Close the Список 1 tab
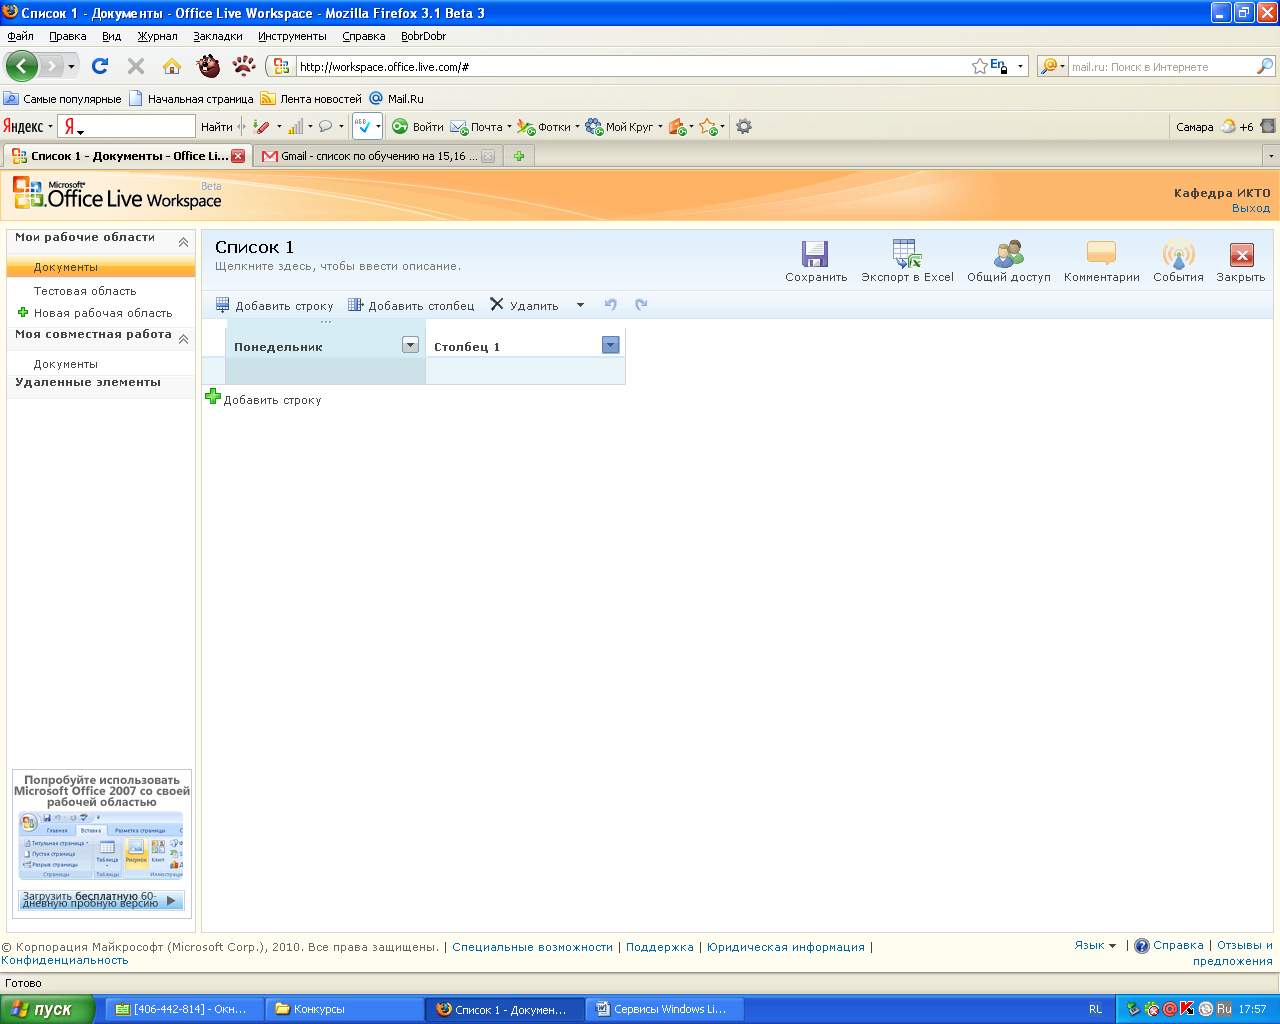 238,156
